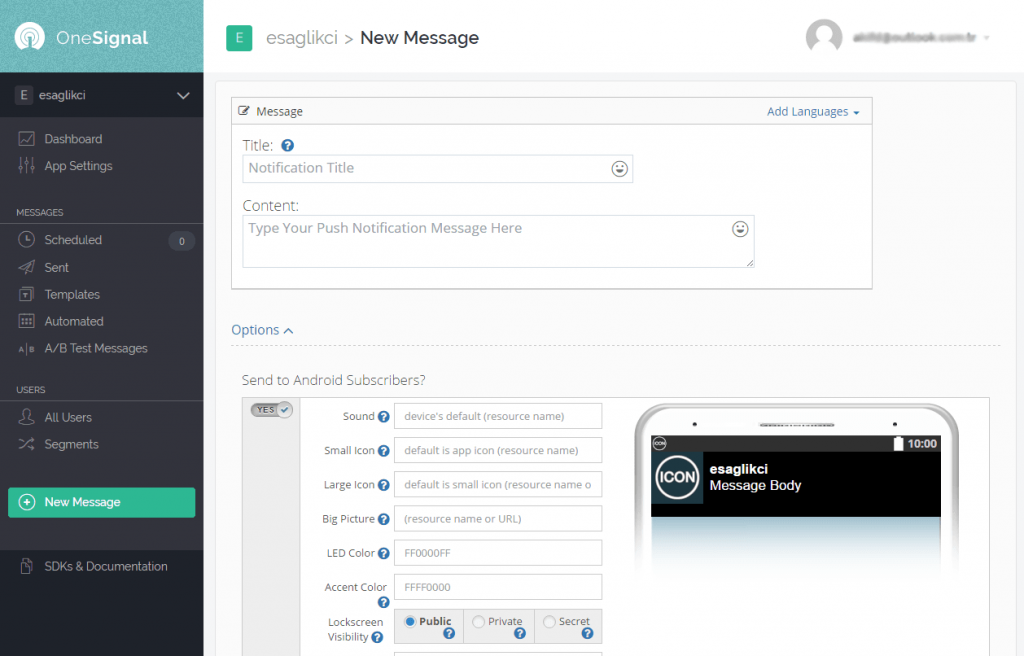Click the help icon next to Title
The width and height of the screenshot is (1024, 656).
[287, 145]
